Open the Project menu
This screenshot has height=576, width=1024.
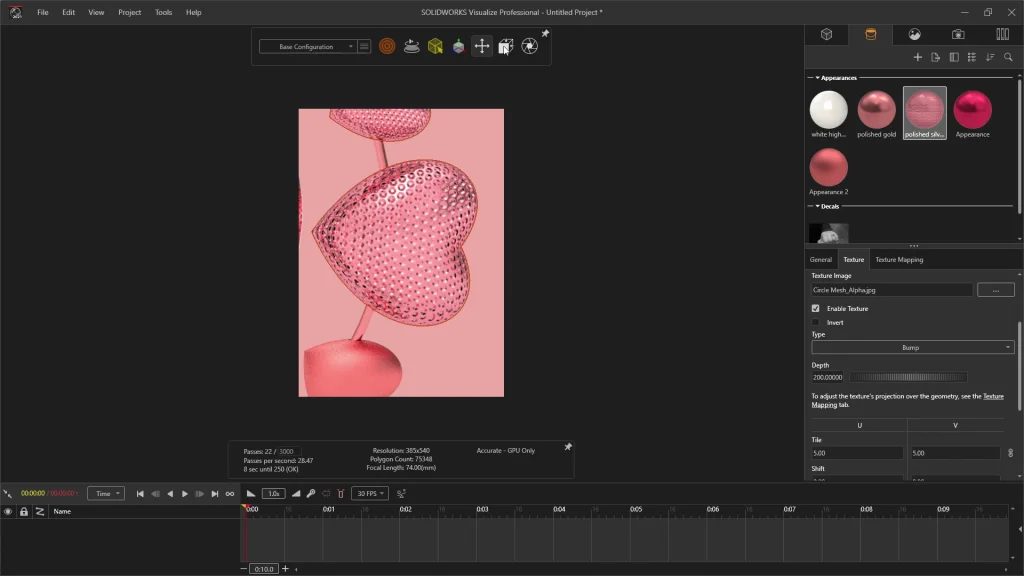(x=129, y=13)
